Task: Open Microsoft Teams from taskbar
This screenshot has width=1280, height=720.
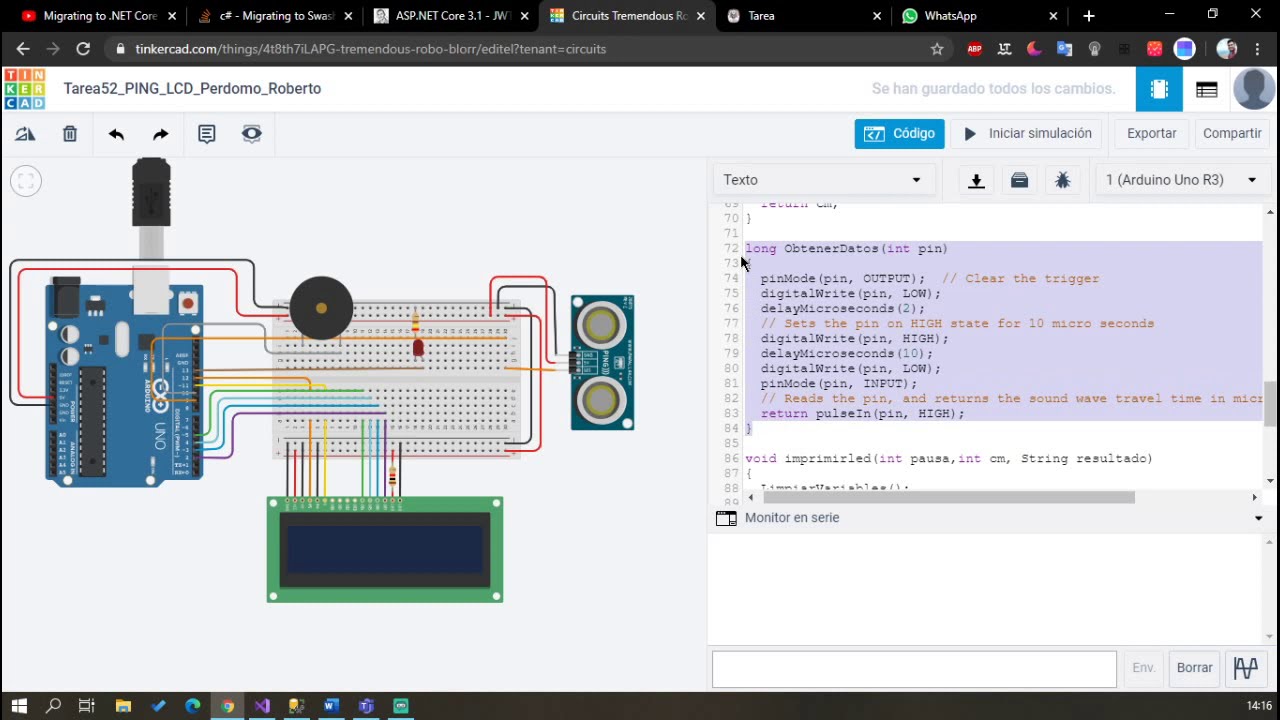Action: pos(366,706)
